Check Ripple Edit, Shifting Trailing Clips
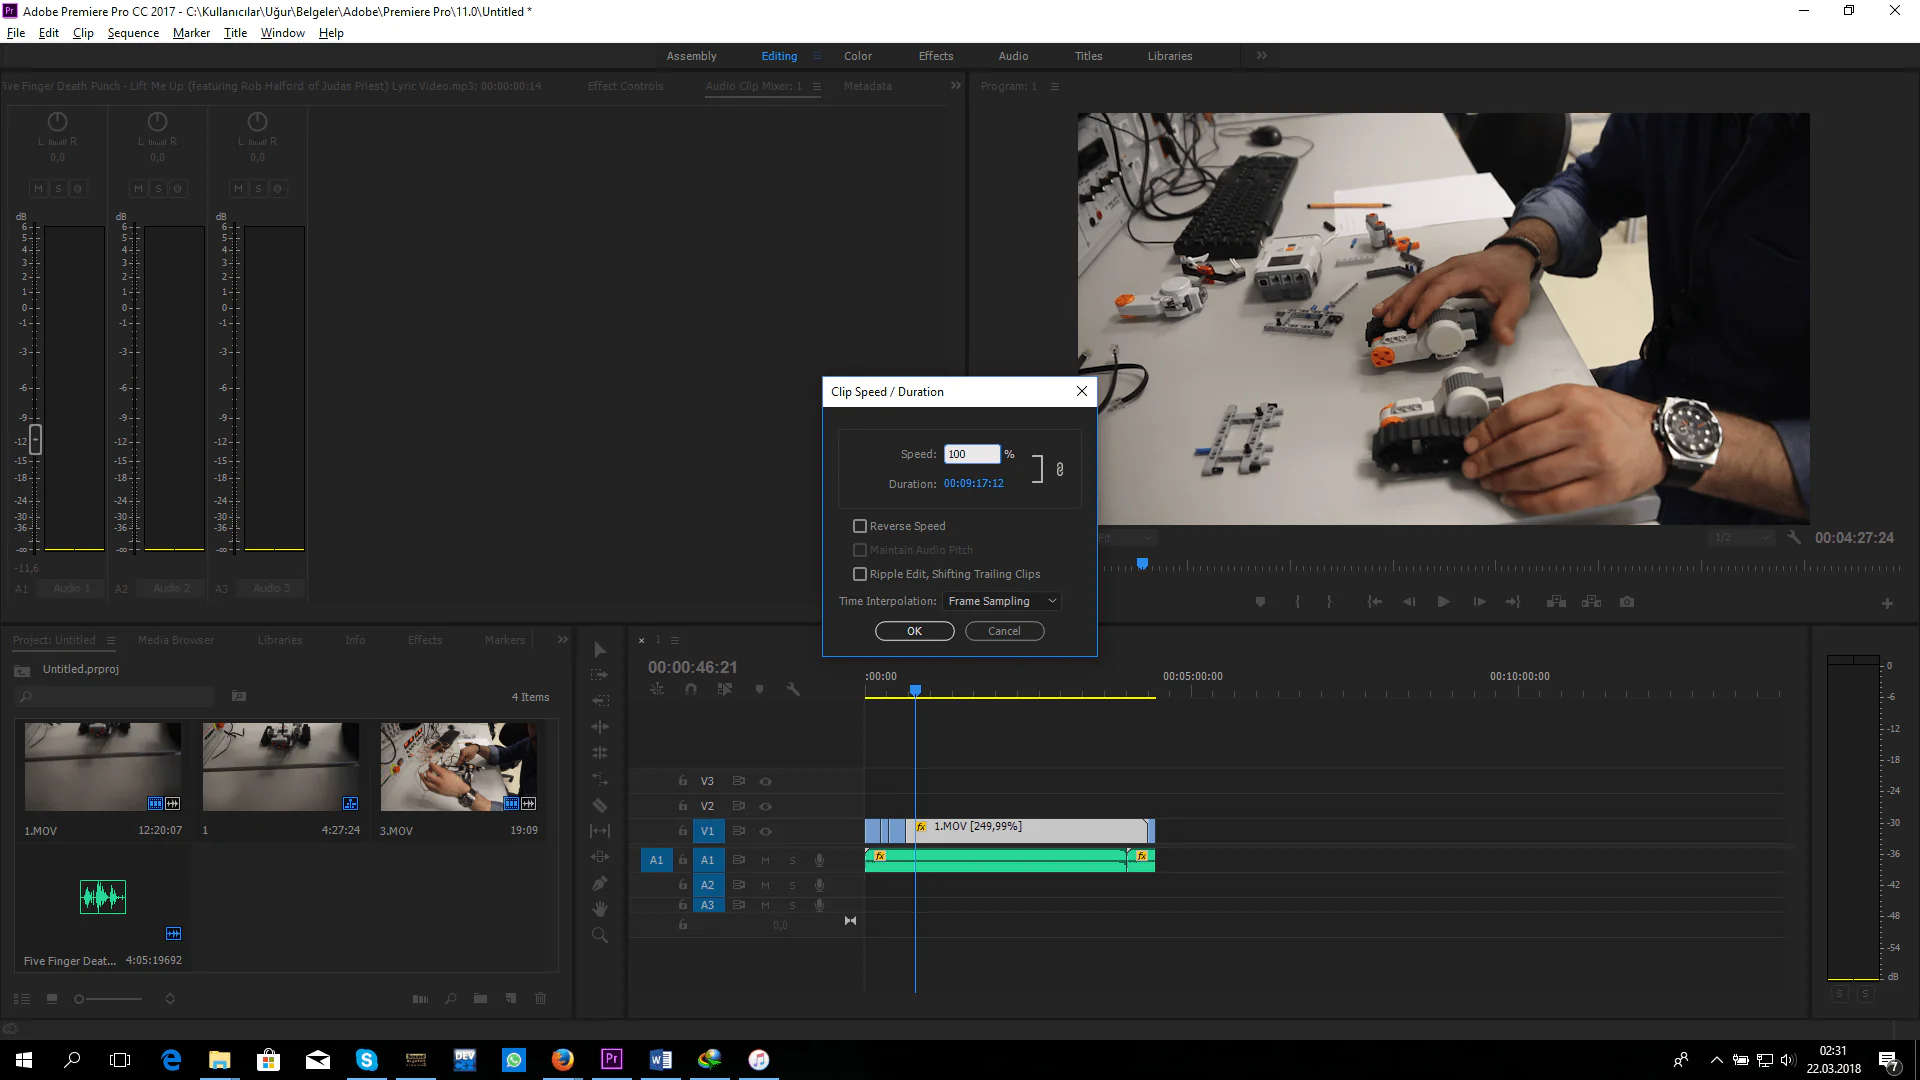1920x1080 pixels. click(x=860, y=574)
